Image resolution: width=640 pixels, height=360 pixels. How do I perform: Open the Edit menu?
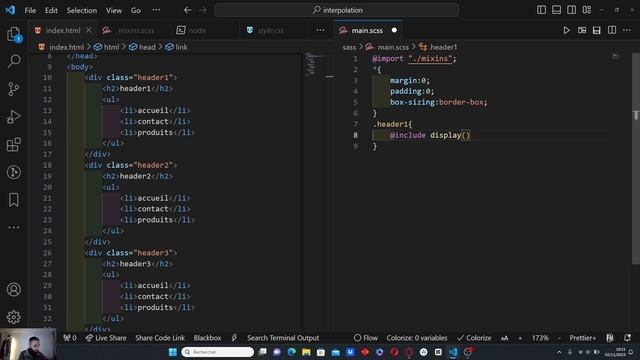coord(51,10)
